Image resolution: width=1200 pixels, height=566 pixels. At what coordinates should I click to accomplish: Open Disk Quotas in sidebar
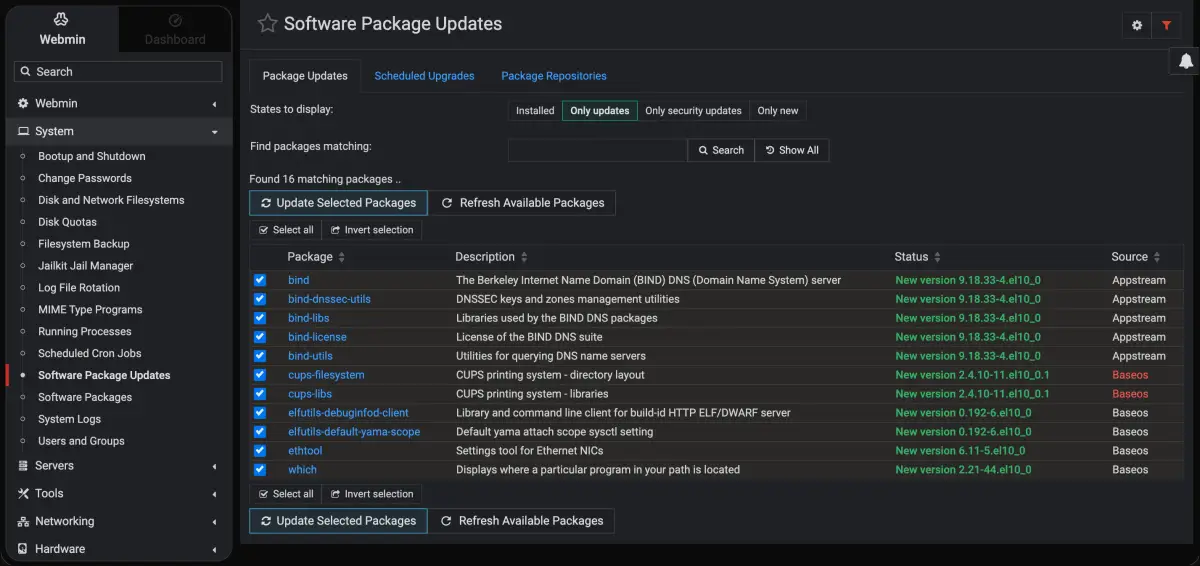pos(67,222)
